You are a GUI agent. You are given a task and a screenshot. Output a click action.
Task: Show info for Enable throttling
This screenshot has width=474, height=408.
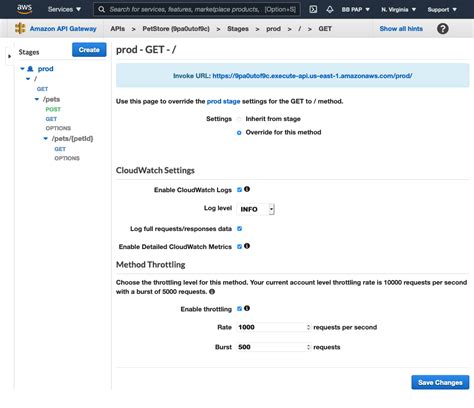coord(247,308)
